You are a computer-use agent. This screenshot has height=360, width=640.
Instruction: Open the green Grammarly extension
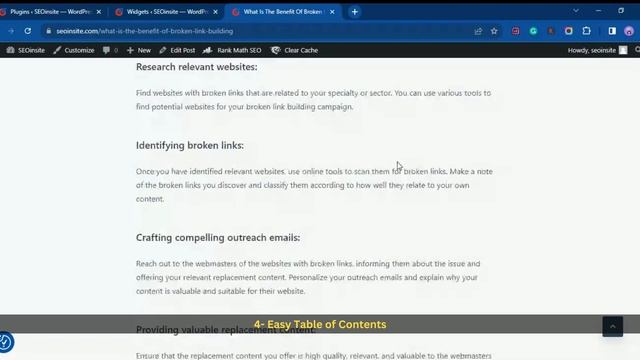point(533,31)
